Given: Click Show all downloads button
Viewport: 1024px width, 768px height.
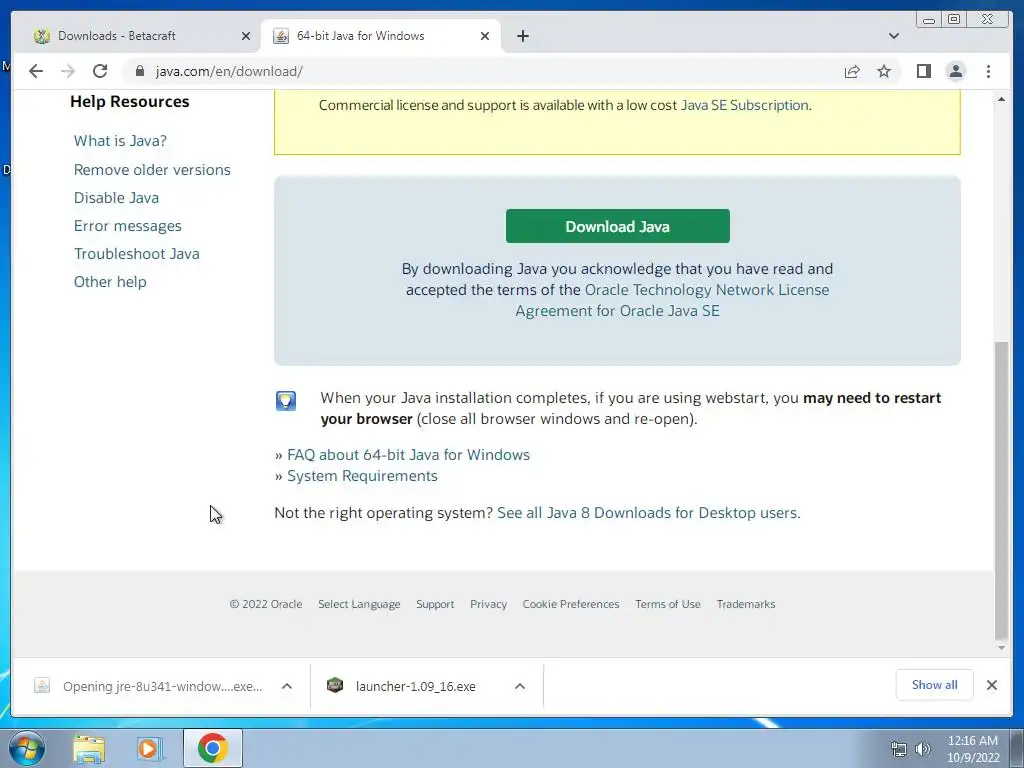Looking at the screenshot, I should coord(935,685).
